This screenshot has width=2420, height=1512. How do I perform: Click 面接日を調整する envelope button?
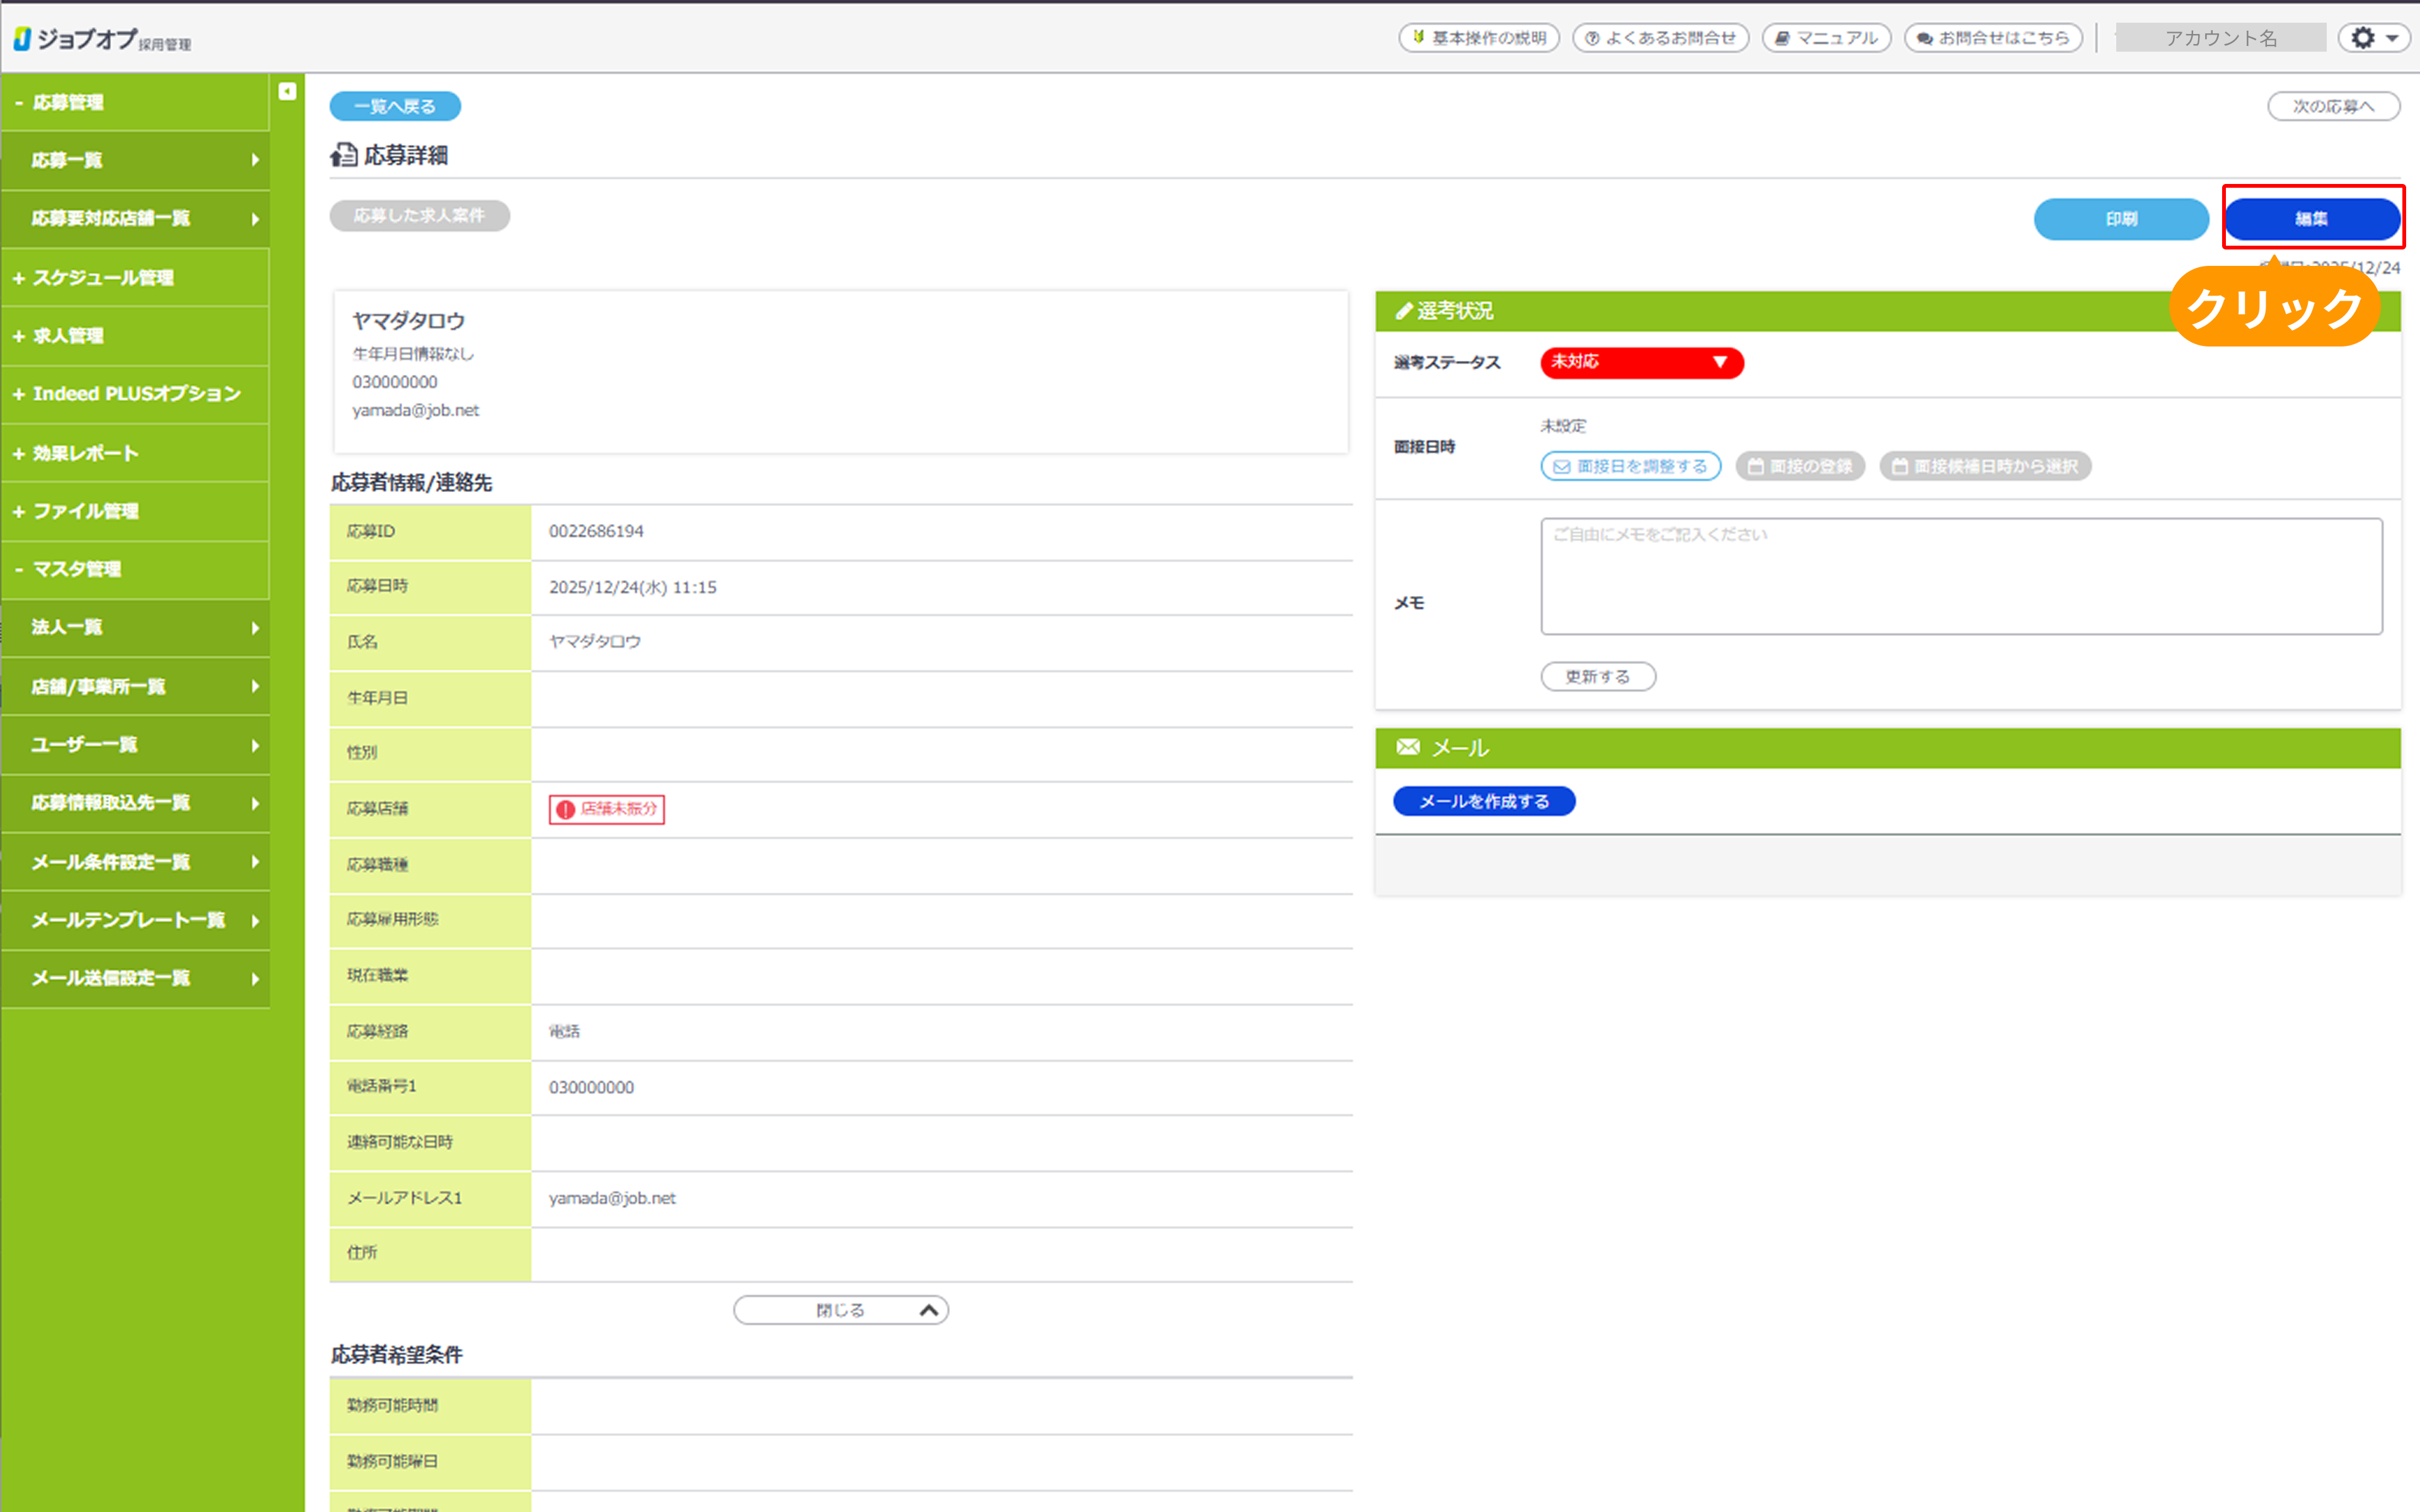tap(1630, 467)
